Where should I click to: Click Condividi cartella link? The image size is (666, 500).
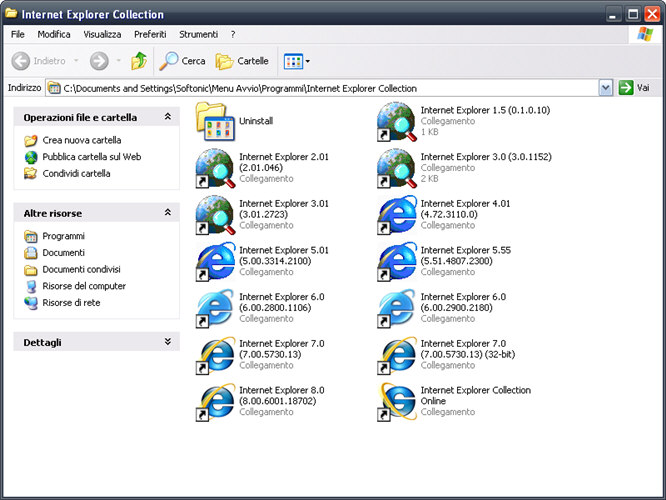pyautogui.click(x=76, y=173)
